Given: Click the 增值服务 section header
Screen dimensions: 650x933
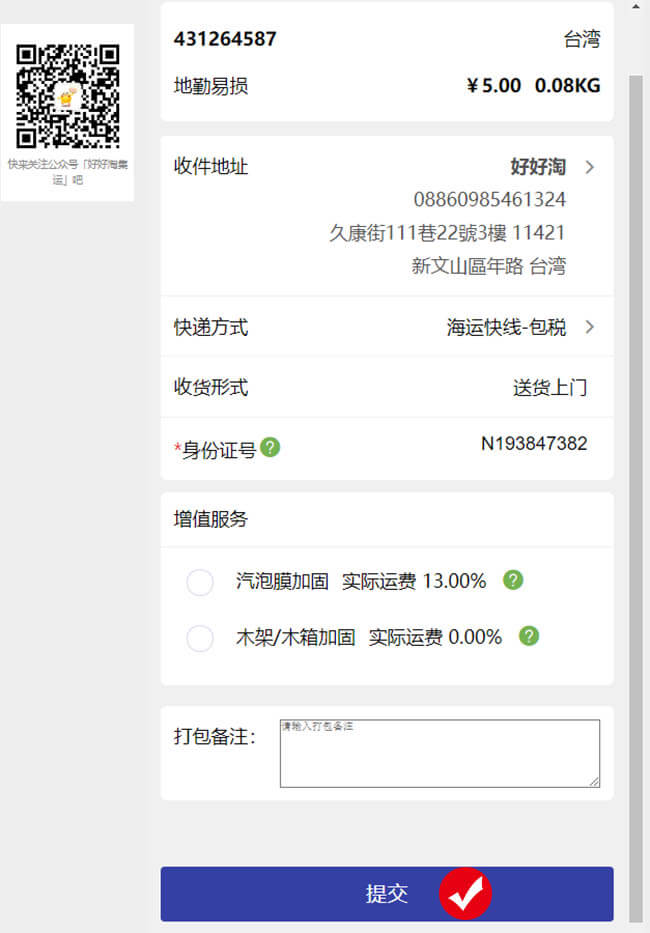Looking at the screenshot, I should click(x=211, y=519).
